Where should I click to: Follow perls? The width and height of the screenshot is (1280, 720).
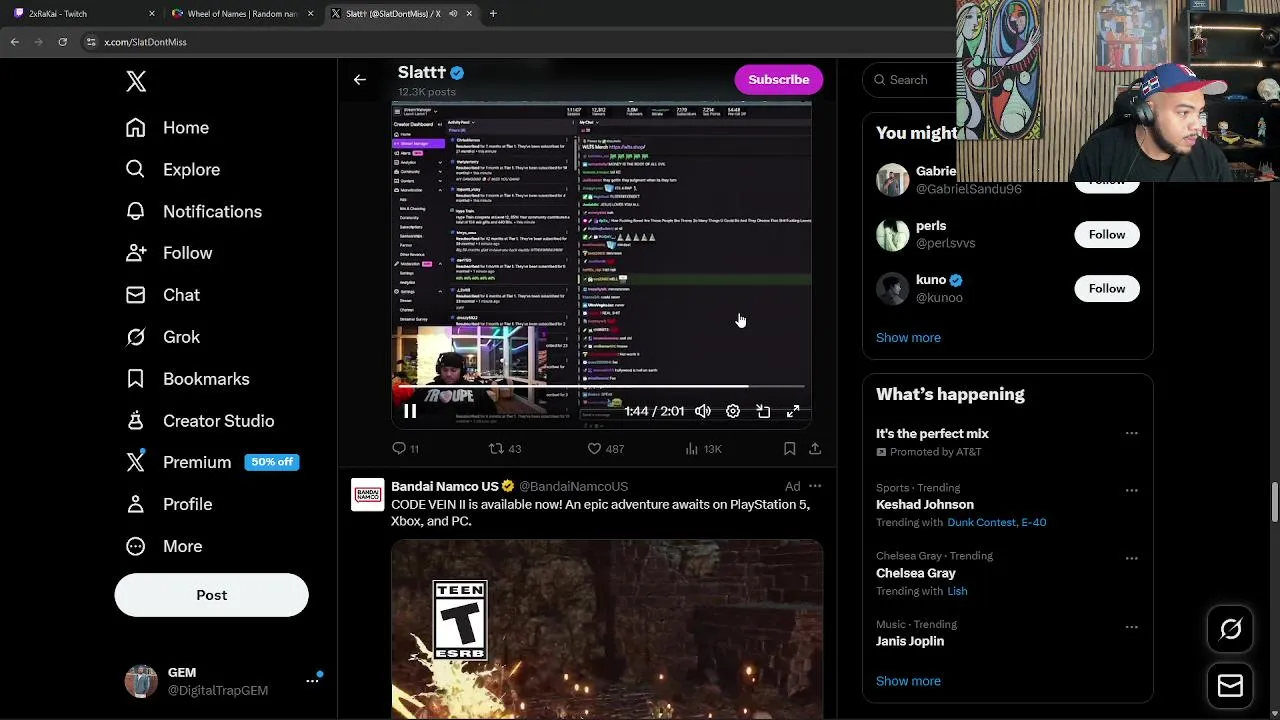tap(1106, 234)
